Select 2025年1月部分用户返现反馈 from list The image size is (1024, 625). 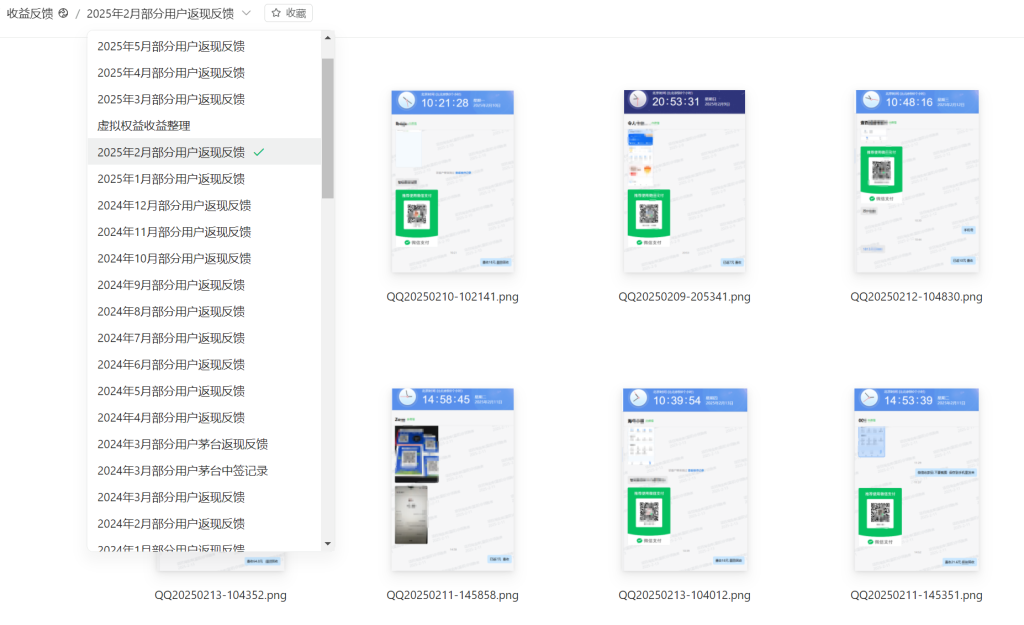click(204, 179)
